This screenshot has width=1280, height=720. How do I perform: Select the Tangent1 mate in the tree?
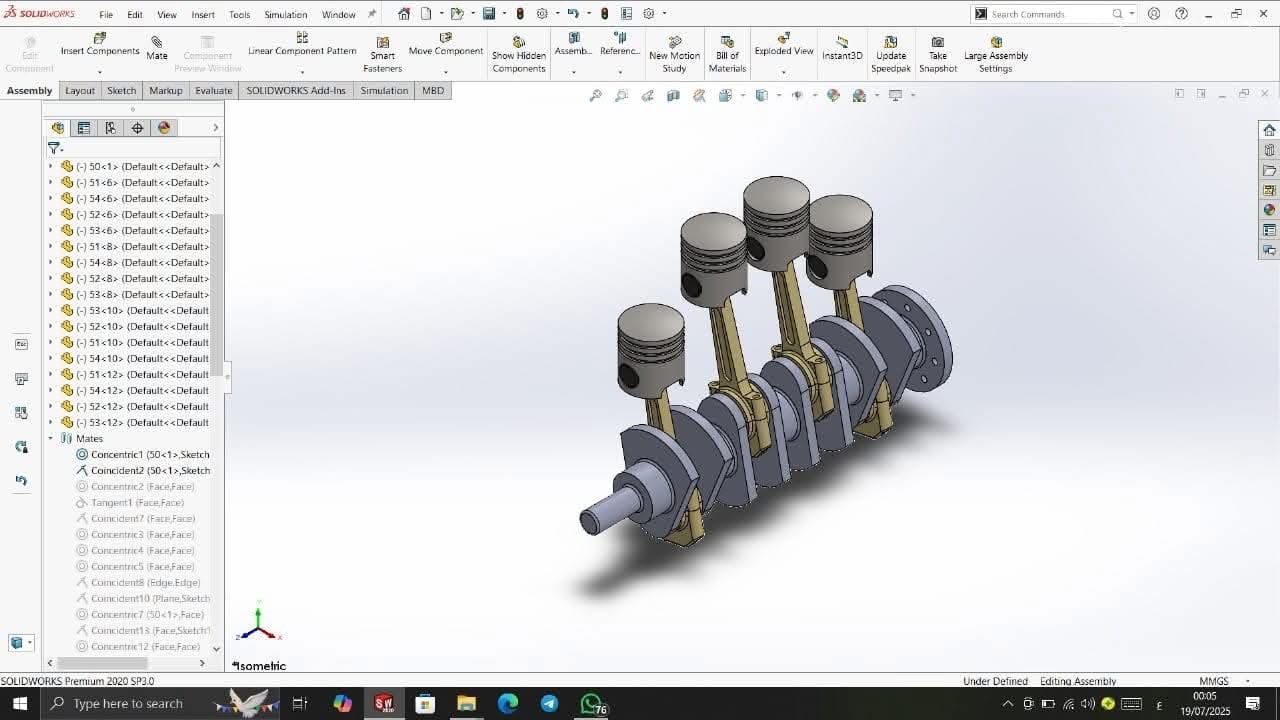coord(130,502)
